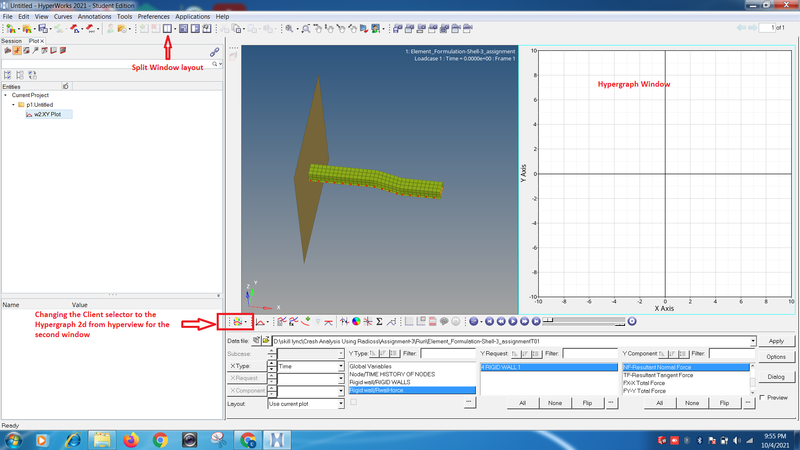
Task: Go to the first animation frame
Action: (489, 321)
